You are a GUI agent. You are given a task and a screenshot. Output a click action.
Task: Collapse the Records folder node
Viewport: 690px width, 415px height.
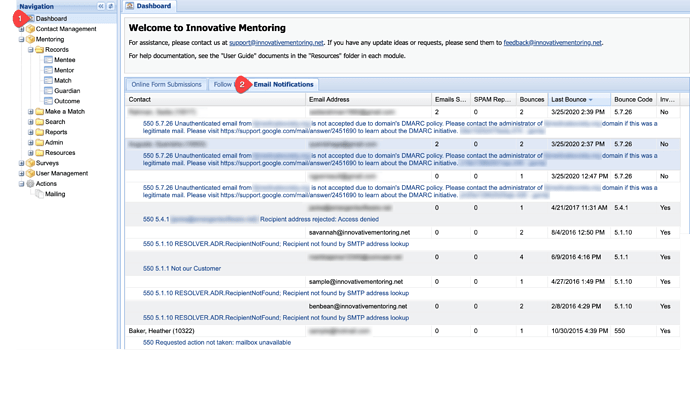click(31, 50)
